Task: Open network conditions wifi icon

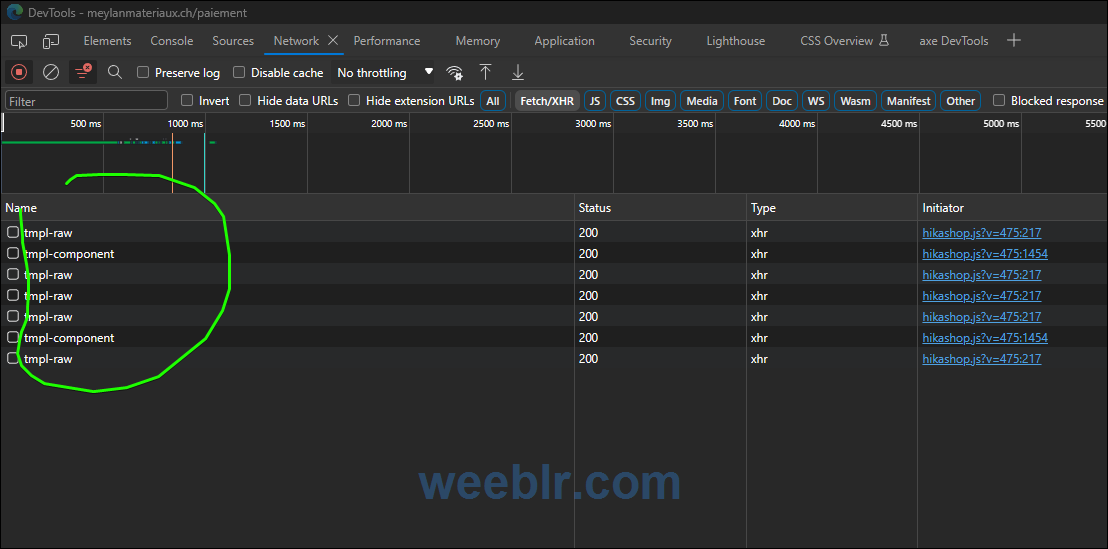Action: (454, 72)
